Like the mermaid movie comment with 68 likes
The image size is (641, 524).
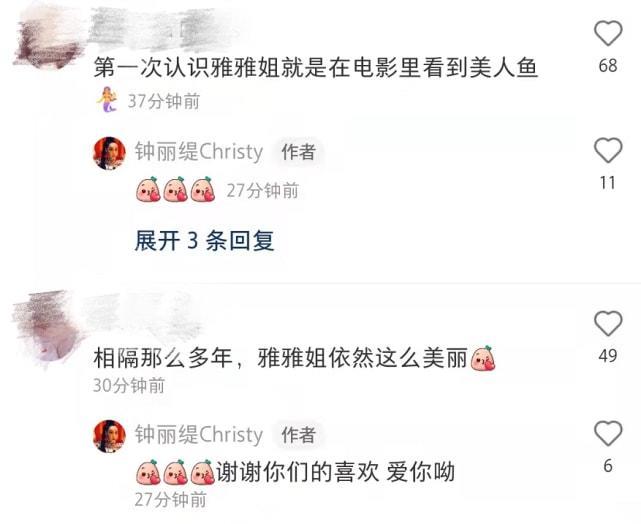click(x=608, y=33)
